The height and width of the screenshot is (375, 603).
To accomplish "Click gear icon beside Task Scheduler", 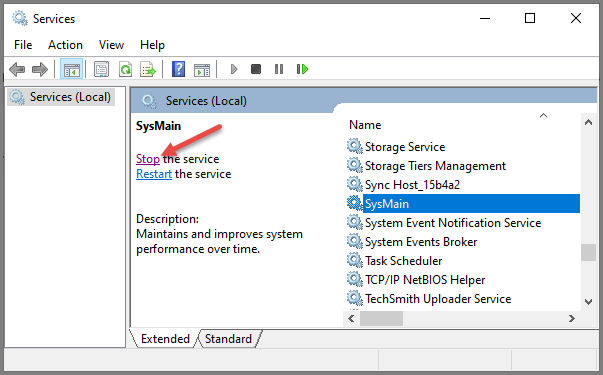I will 355,260.
